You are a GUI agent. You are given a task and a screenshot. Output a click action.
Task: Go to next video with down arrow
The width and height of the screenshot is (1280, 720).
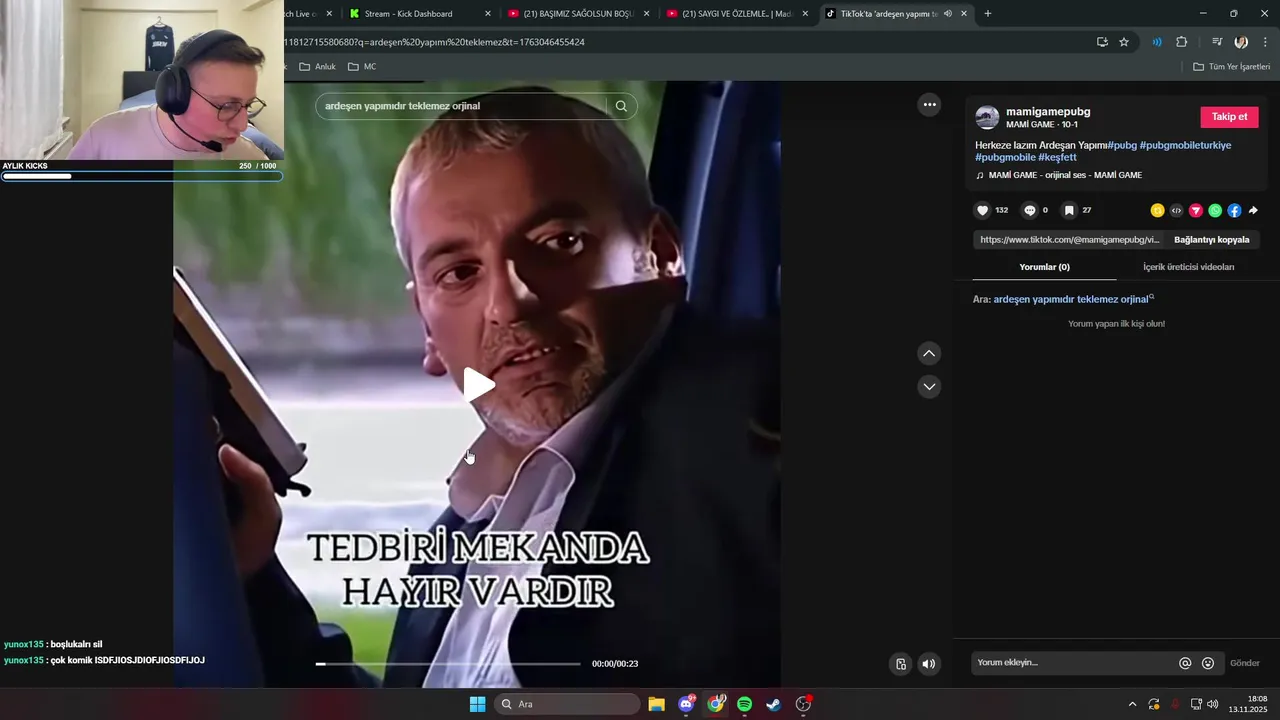click(x=929, y=386)
